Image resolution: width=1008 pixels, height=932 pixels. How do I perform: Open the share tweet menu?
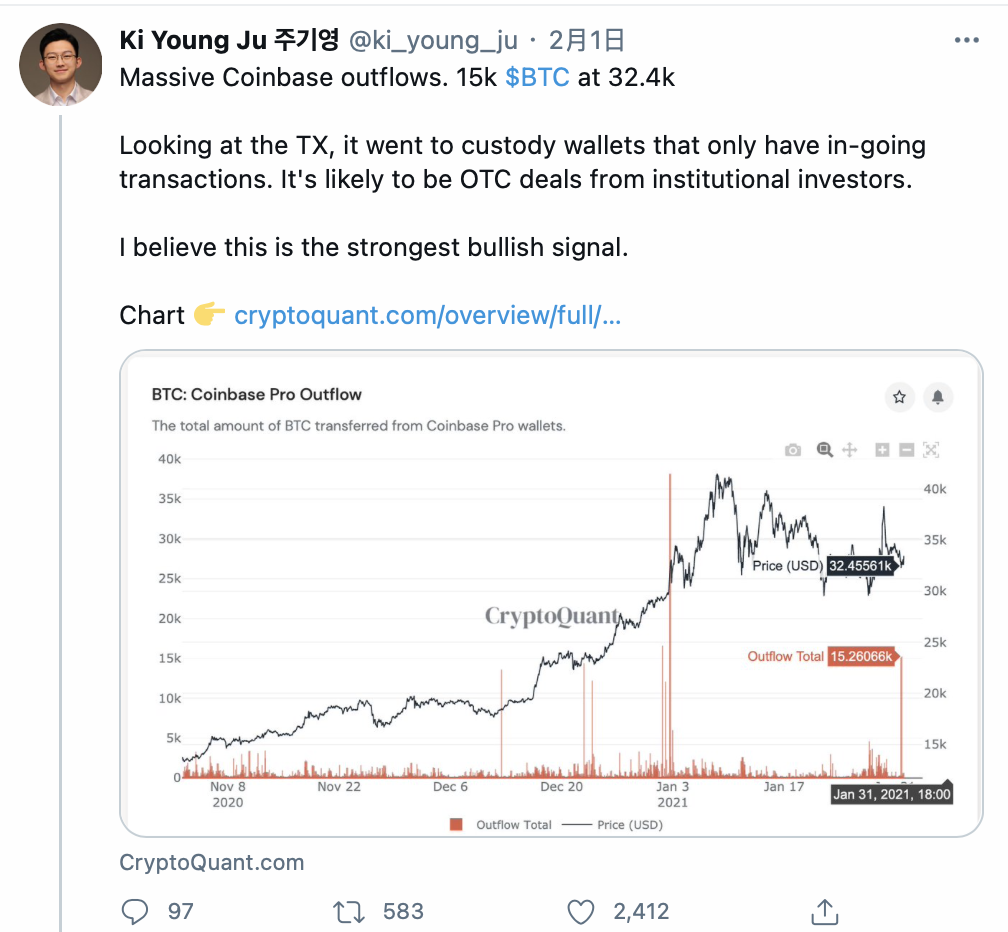pos(824,911)
